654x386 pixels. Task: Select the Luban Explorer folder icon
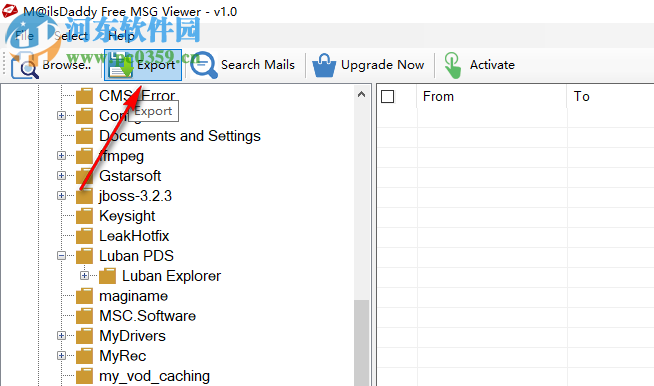[108, 276]
